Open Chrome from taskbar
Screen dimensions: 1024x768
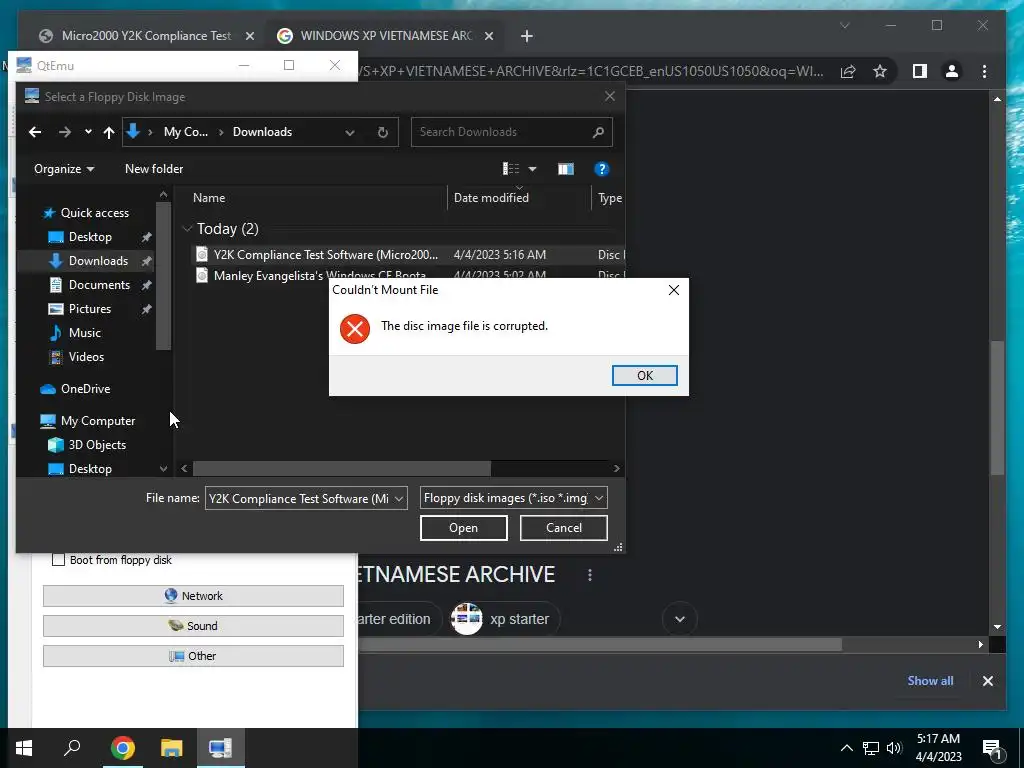coord(122,748)
